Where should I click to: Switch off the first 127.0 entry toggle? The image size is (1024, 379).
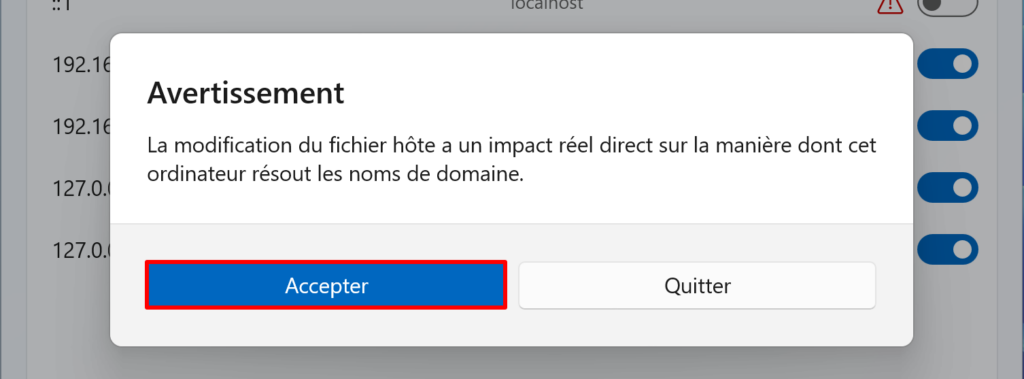[x=947, y=188]
